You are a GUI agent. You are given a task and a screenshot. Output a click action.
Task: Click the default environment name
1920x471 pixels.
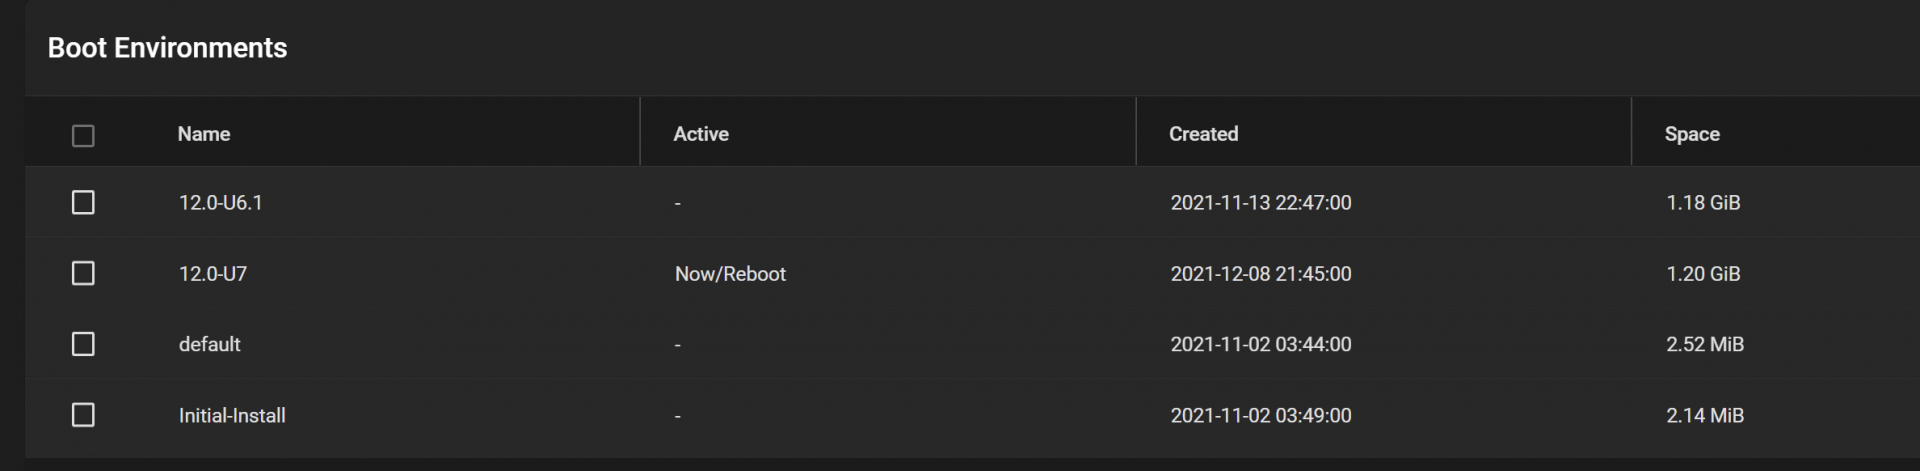(x=210, y=344)
